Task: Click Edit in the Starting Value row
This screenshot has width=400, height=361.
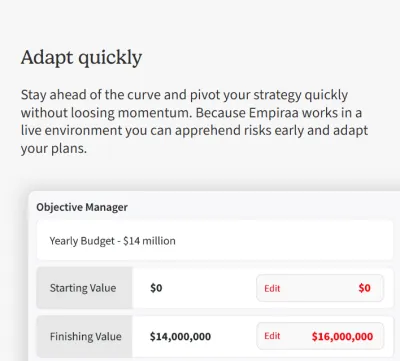Action: pos(272,288)
